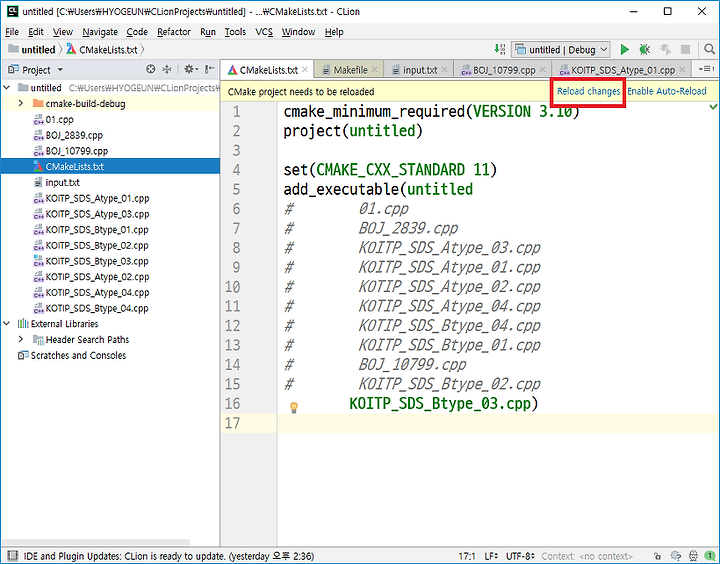This screenshot has height=564, width=720.
Task: Collapse all with the Project panel icon
Action: 167,69
